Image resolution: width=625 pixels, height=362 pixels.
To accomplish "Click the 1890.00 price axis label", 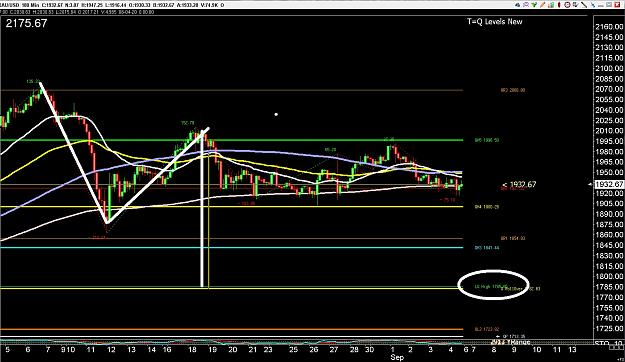I will point(609,214).
